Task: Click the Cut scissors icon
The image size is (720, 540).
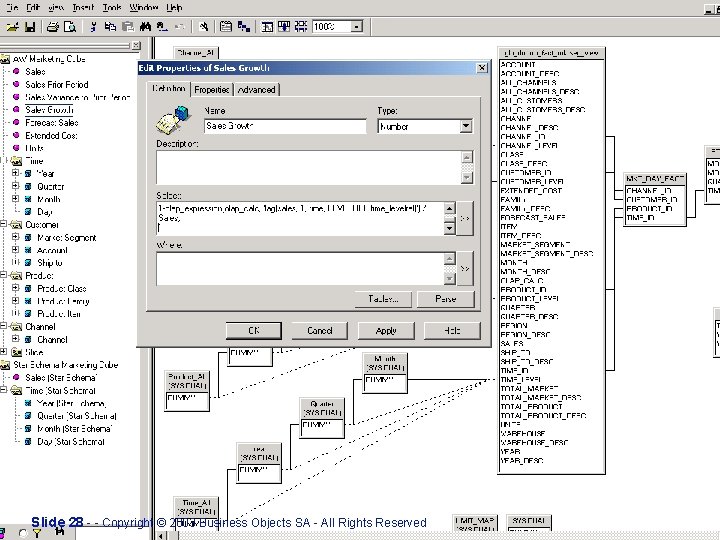Action: coord(93,27)
